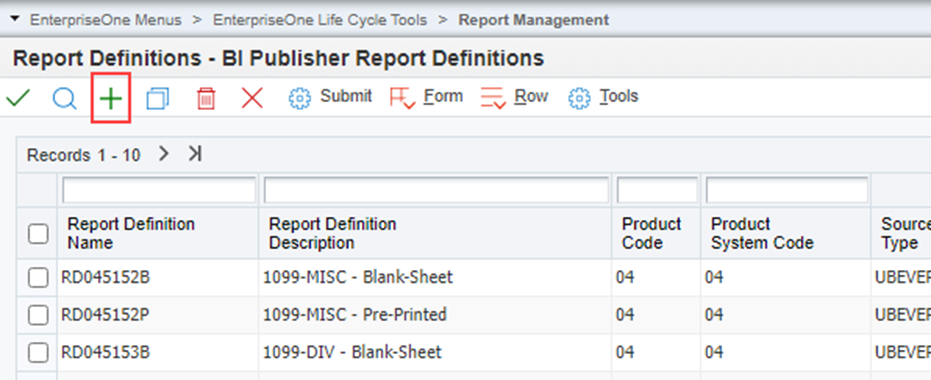The image size is (931, 380).
Task: Click the Copy icon in toolbar
Action: tap(157, 99)
